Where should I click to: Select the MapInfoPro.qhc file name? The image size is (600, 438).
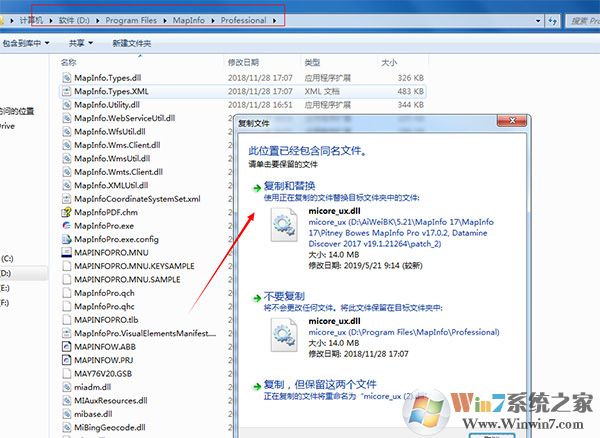click(104, 306)
